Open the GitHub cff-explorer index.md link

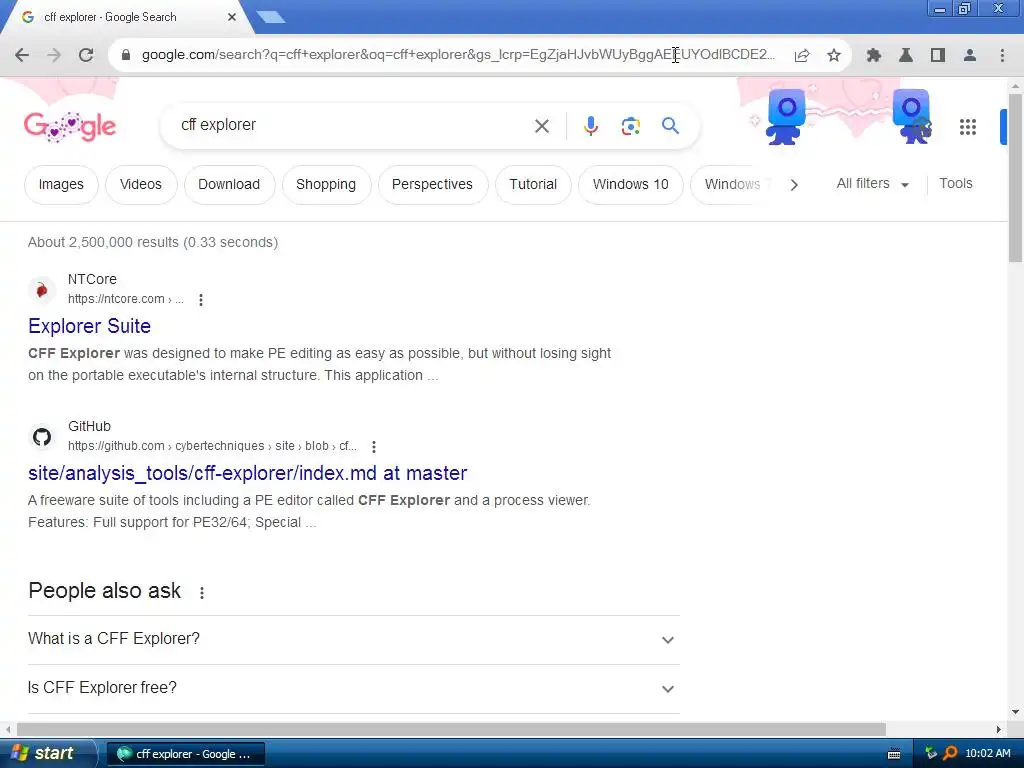(x=248, y=473)
